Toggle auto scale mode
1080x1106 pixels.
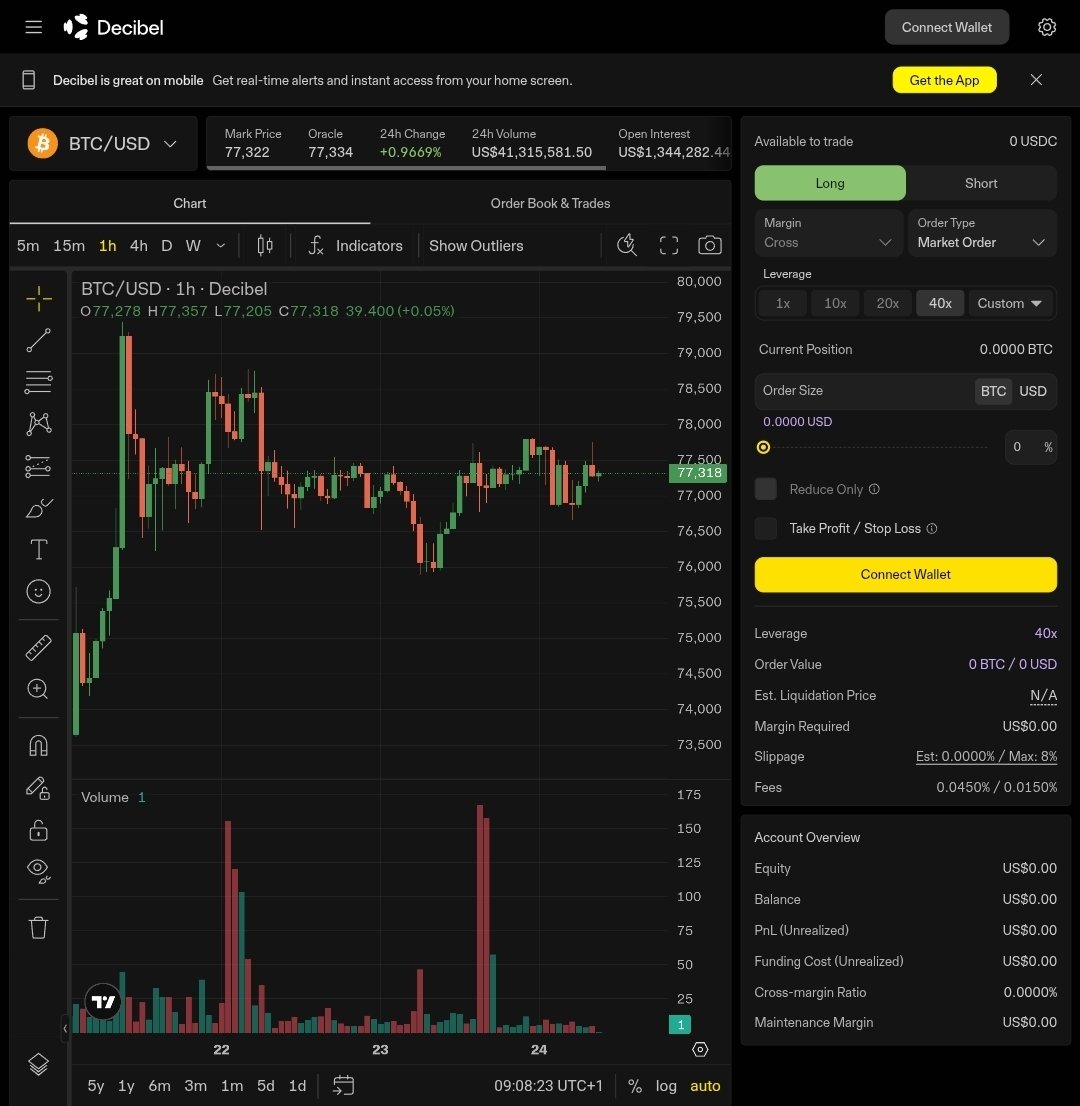point(705,1086)
